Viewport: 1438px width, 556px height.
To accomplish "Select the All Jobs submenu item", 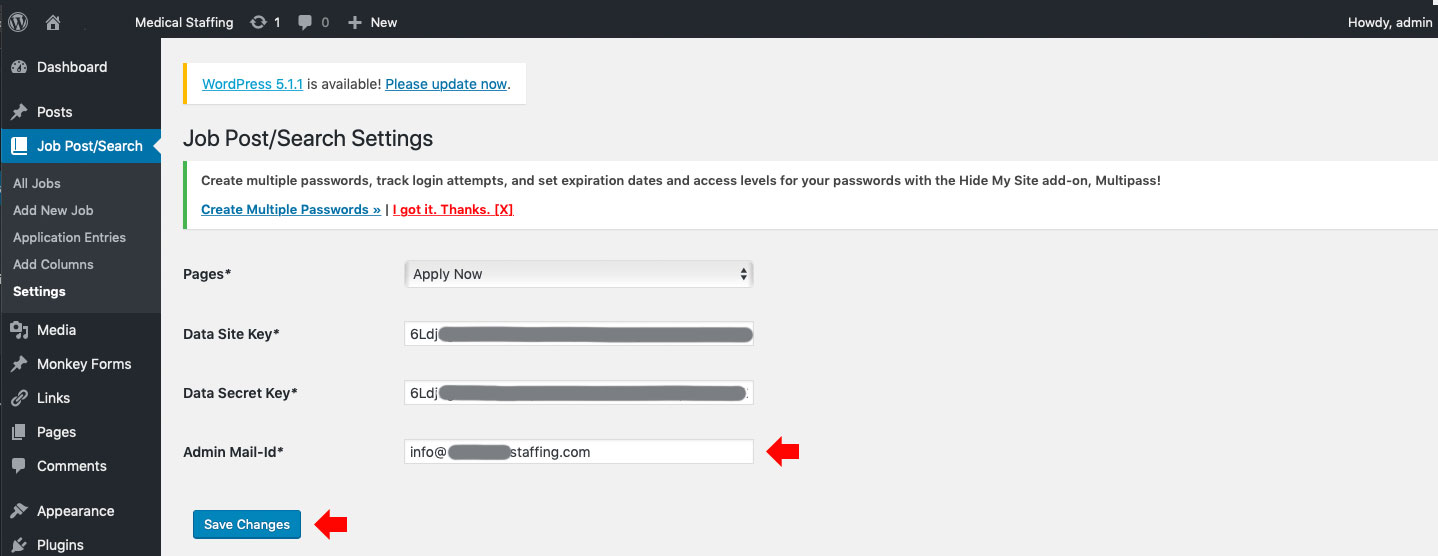I will [37, 183].
